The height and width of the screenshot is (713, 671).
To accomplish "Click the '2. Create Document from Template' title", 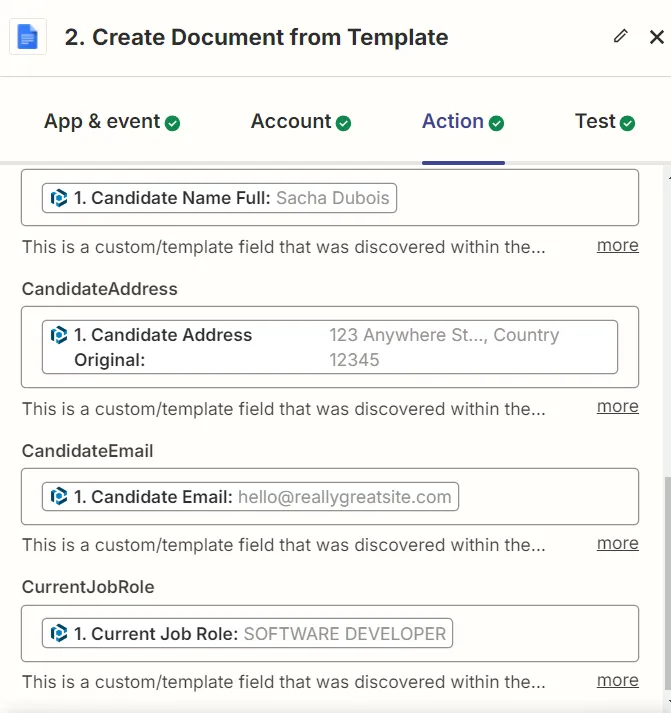I will (256, 37).
